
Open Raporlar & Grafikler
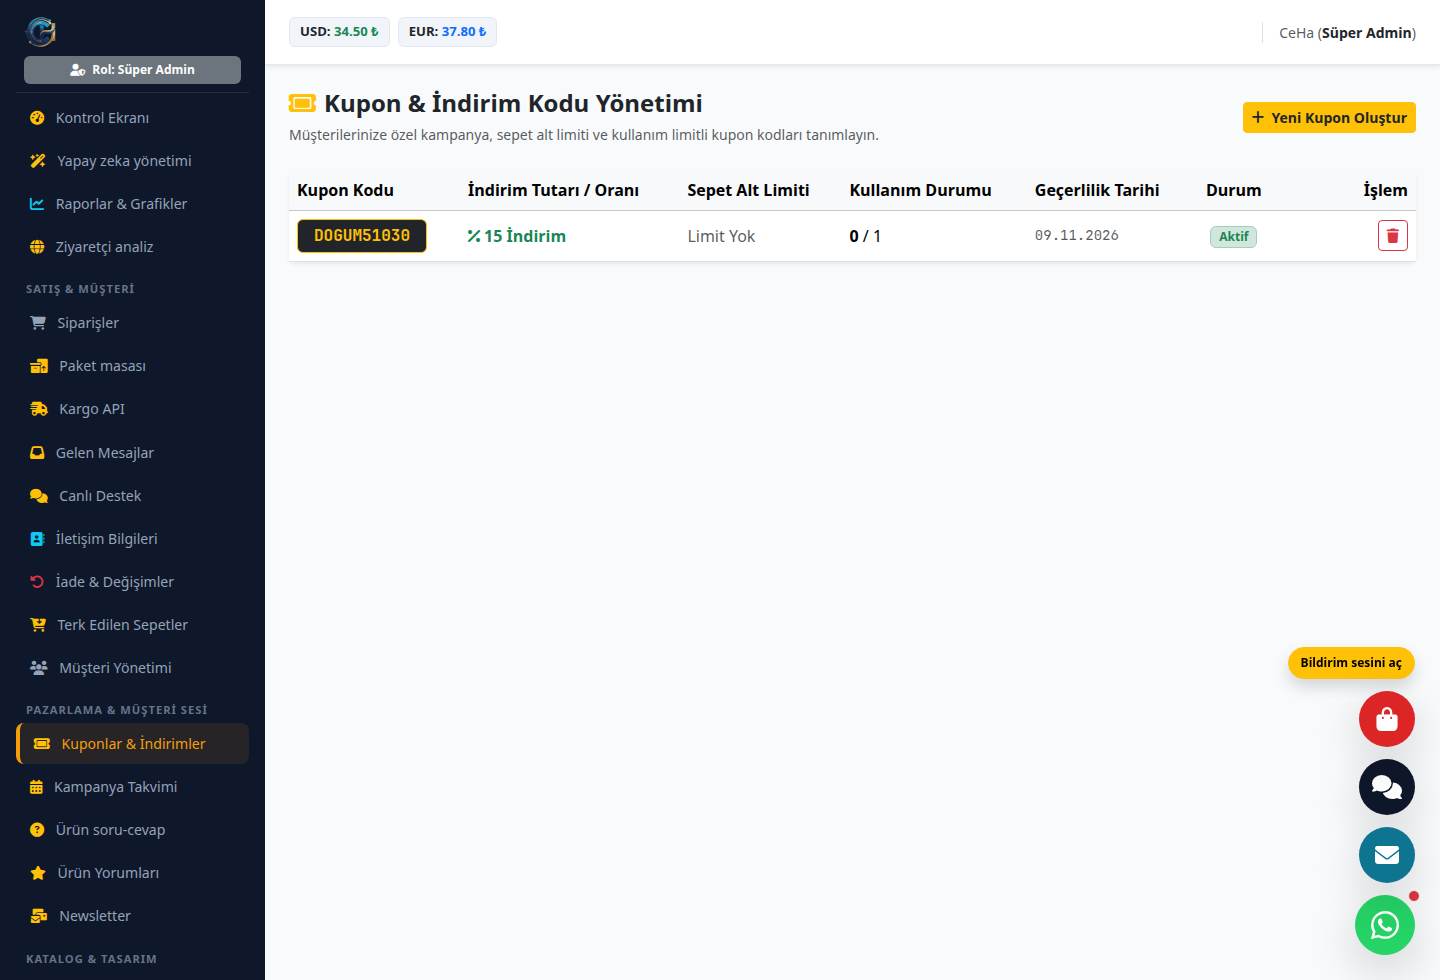tap(132, 204)
